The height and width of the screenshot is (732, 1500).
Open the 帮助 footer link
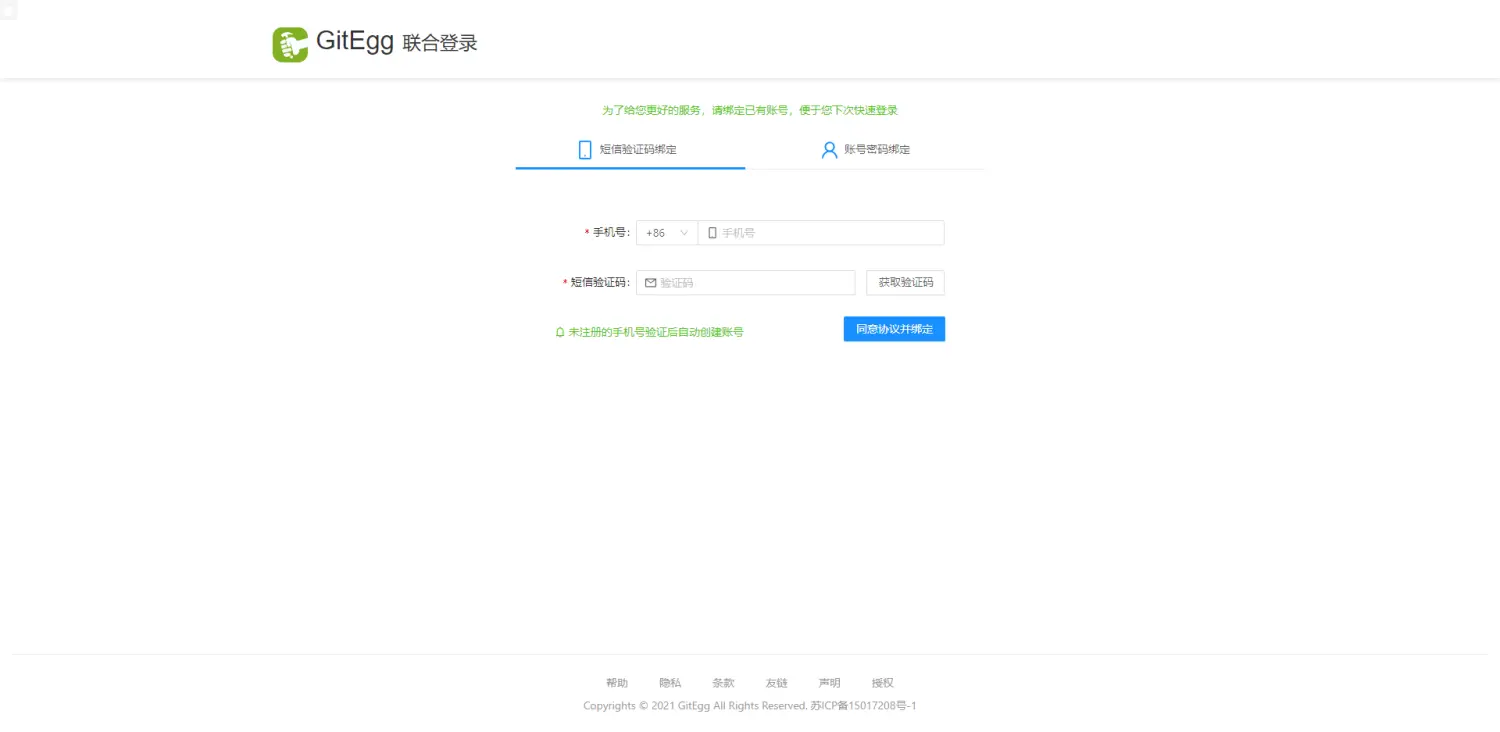coord(617,683)
